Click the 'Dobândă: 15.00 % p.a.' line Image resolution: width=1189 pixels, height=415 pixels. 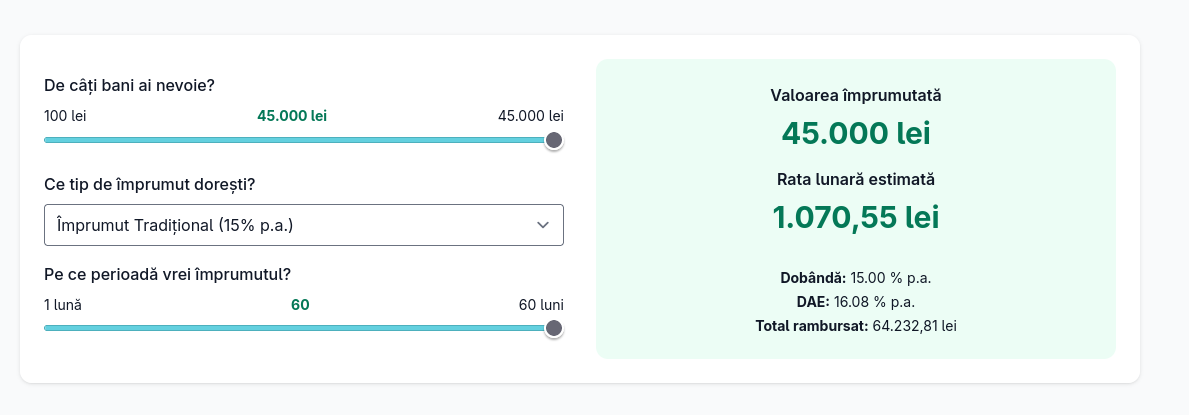coord(855,277)
